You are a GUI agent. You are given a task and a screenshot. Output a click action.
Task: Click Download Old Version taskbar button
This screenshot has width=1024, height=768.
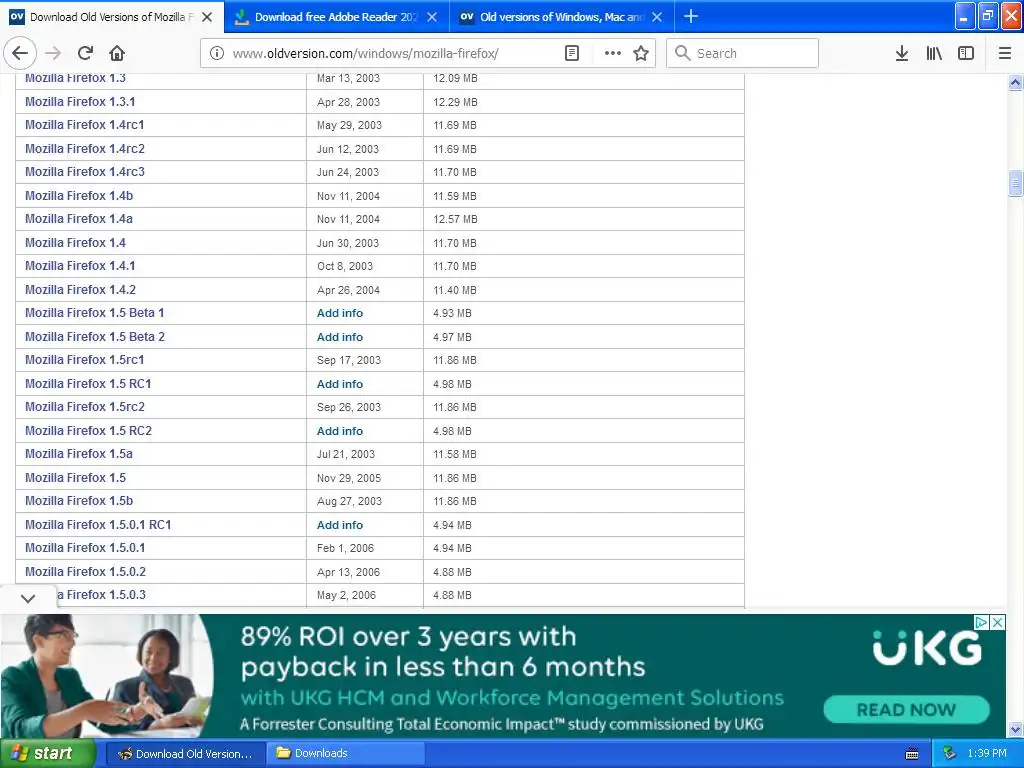coord(185,754)
